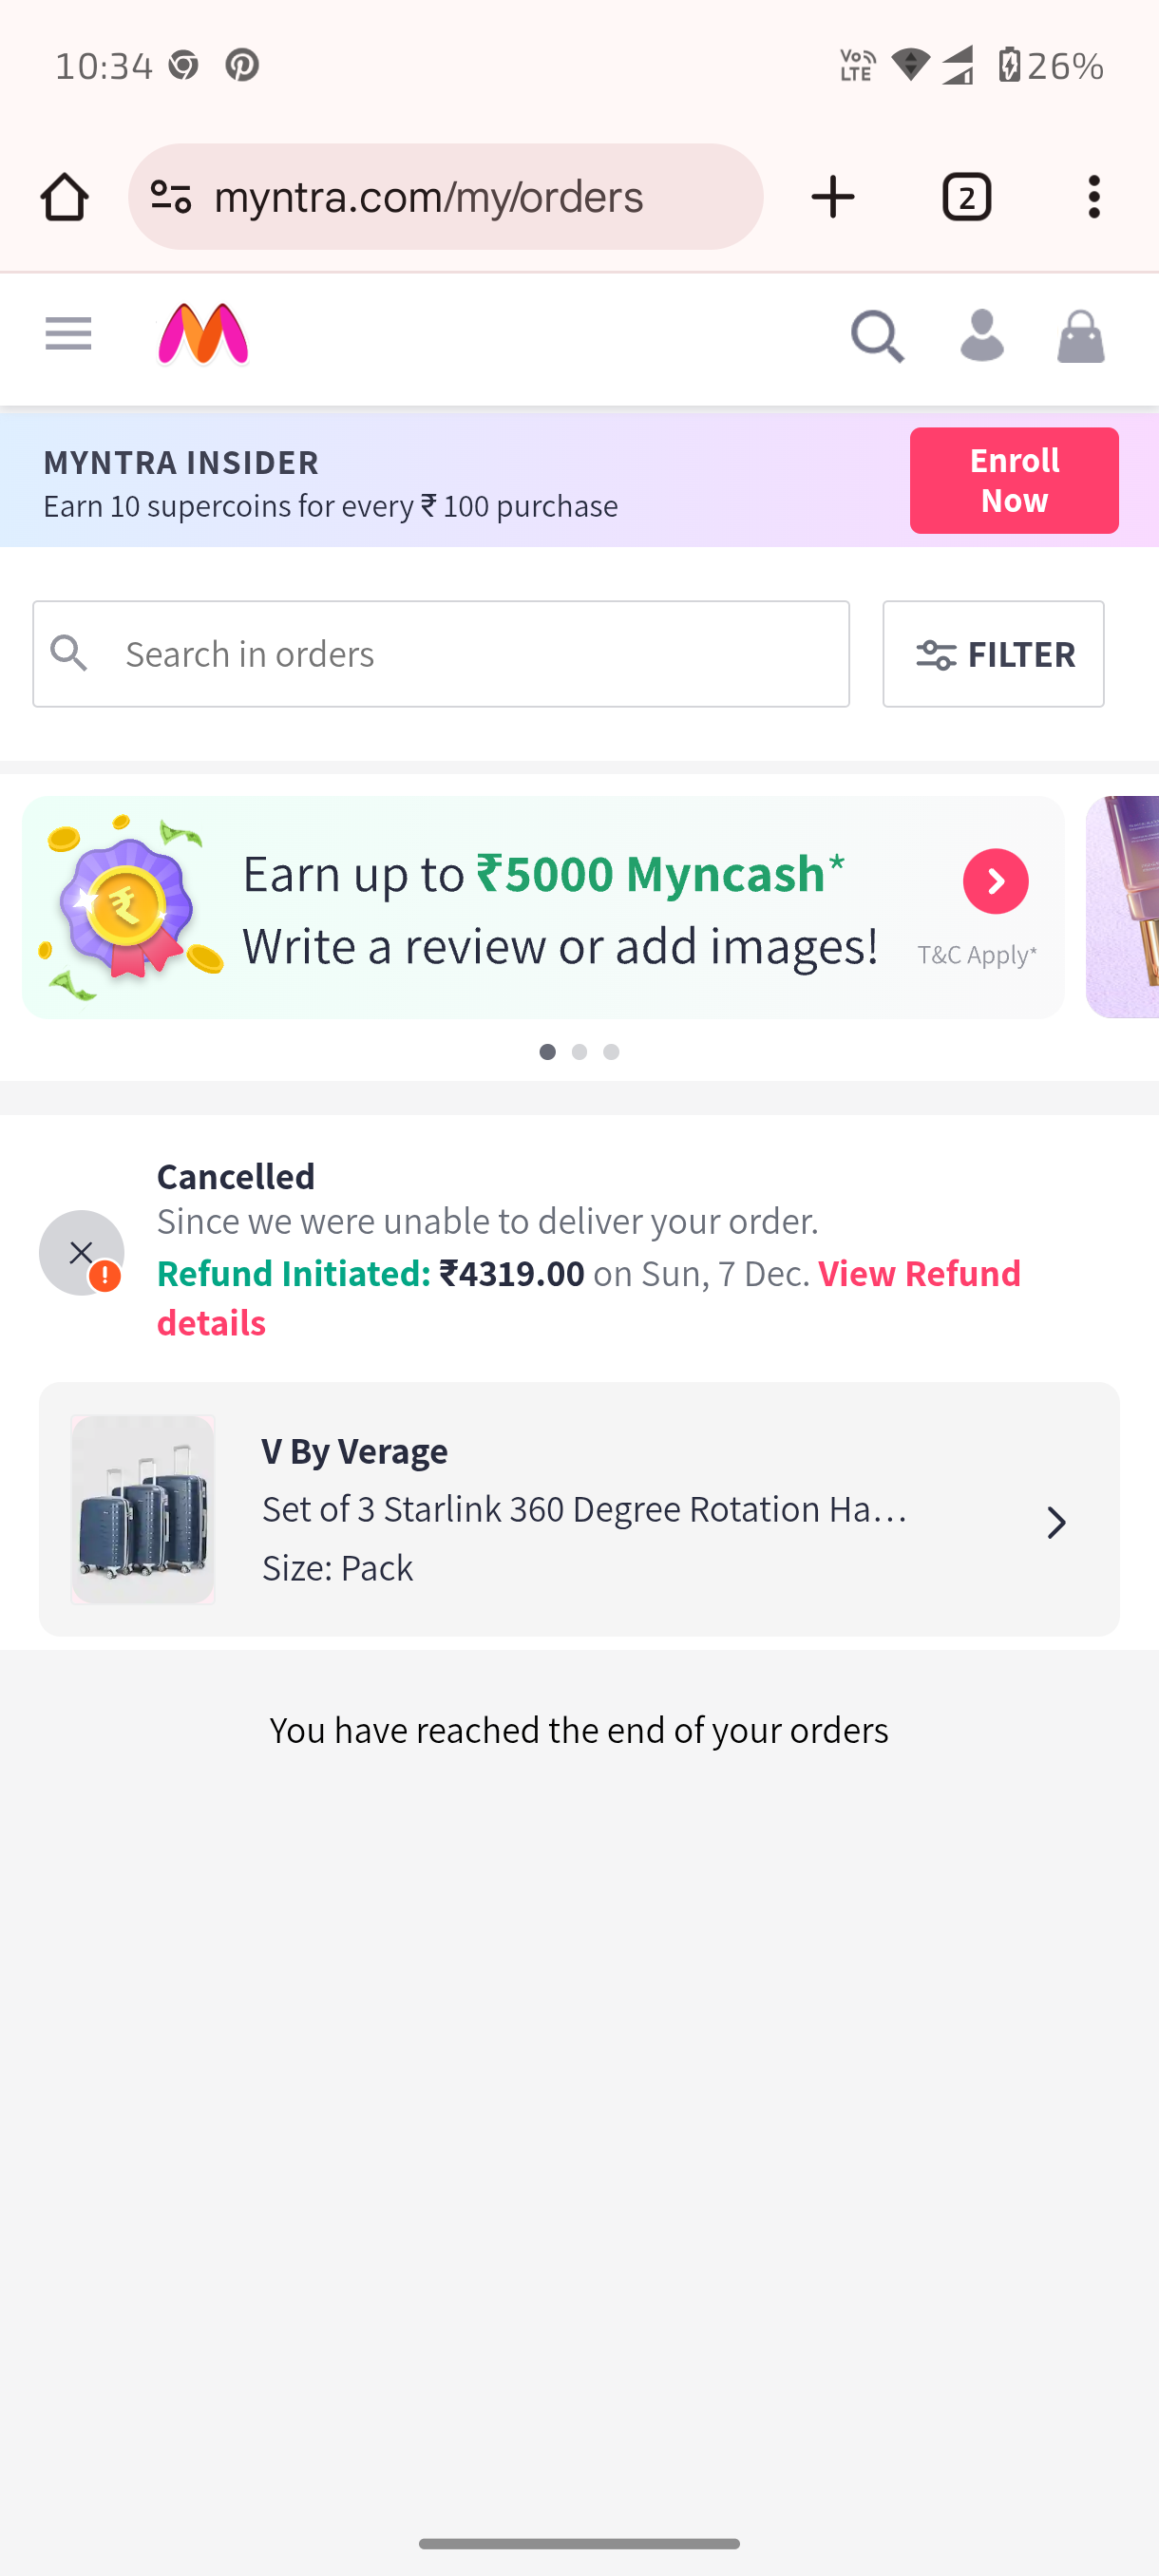The image size is (1159, 2576).
Task: Go to Chrome home page
Action: [x=65, y=197]
